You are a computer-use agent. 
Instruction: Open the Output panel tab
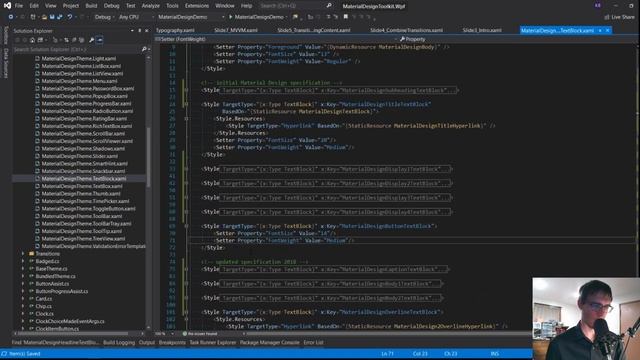(x=147, y=343)
